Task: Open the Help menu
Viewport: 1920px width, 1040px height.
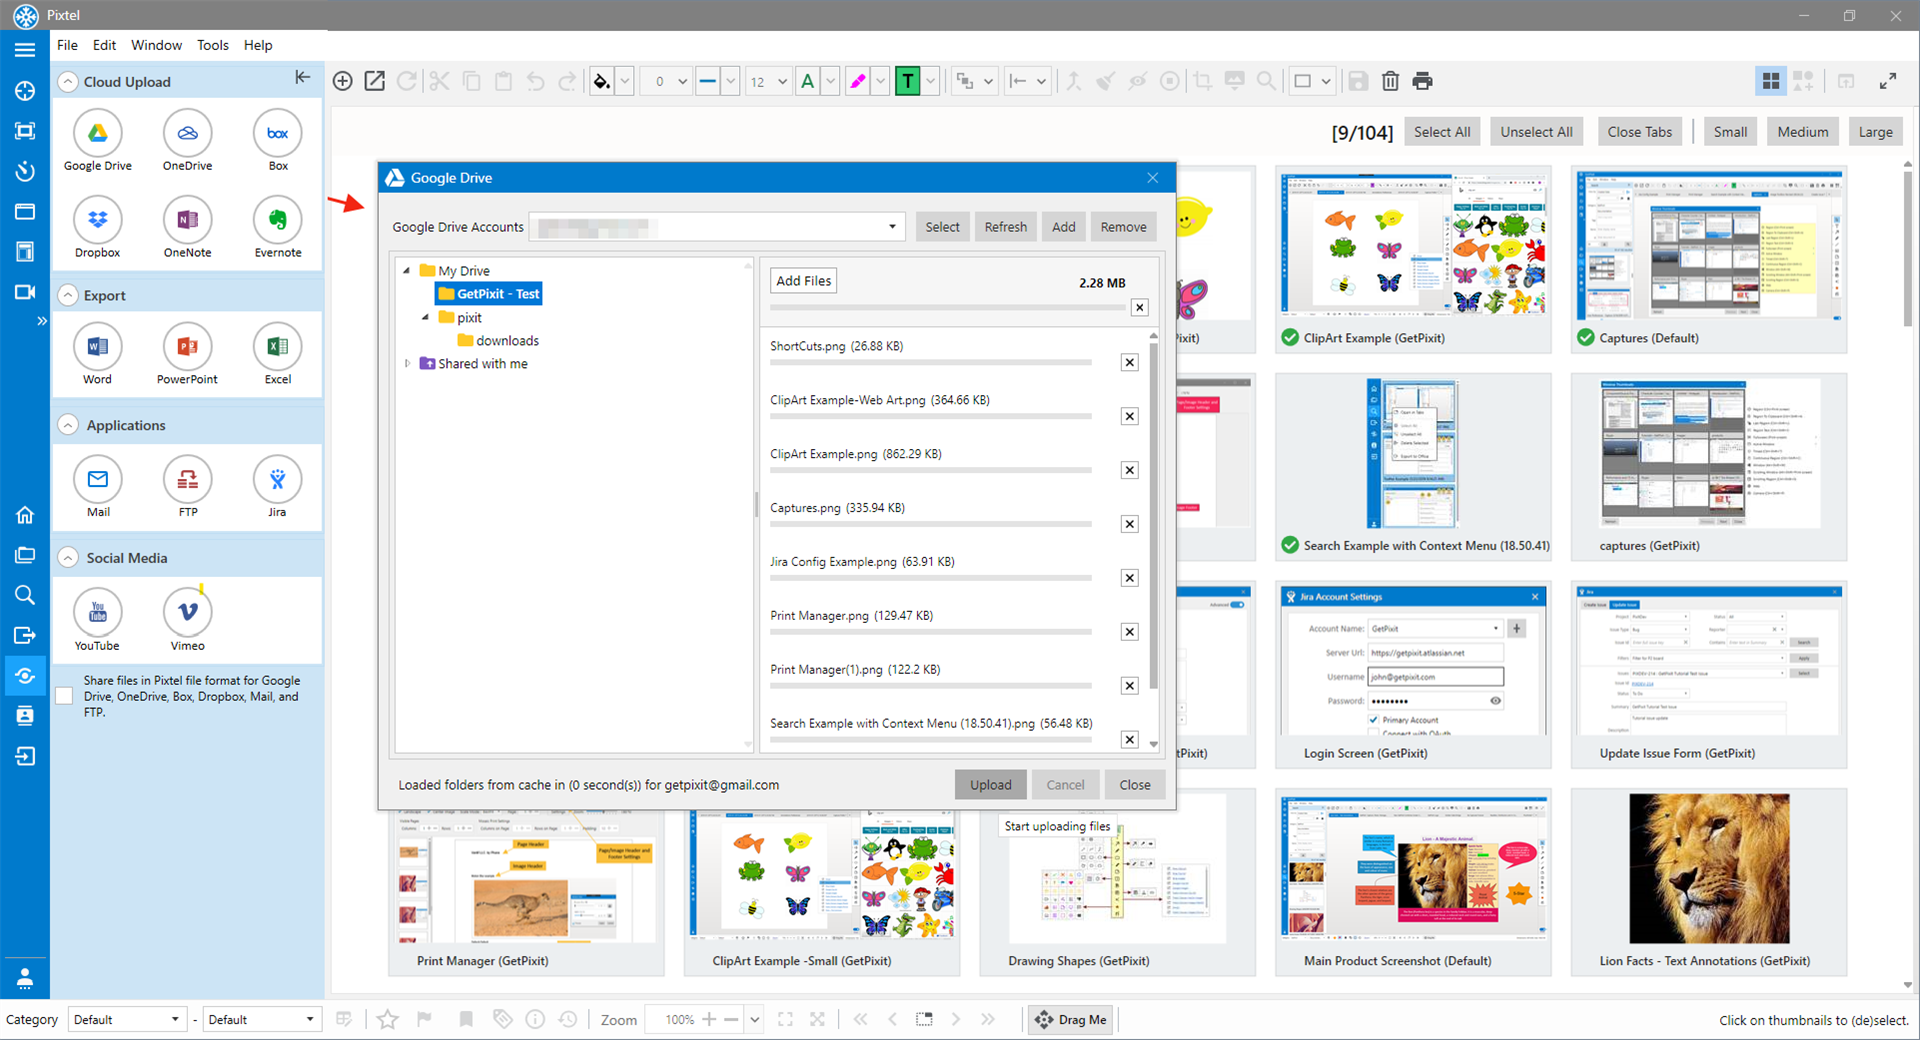Action: [x=258, y=45]
